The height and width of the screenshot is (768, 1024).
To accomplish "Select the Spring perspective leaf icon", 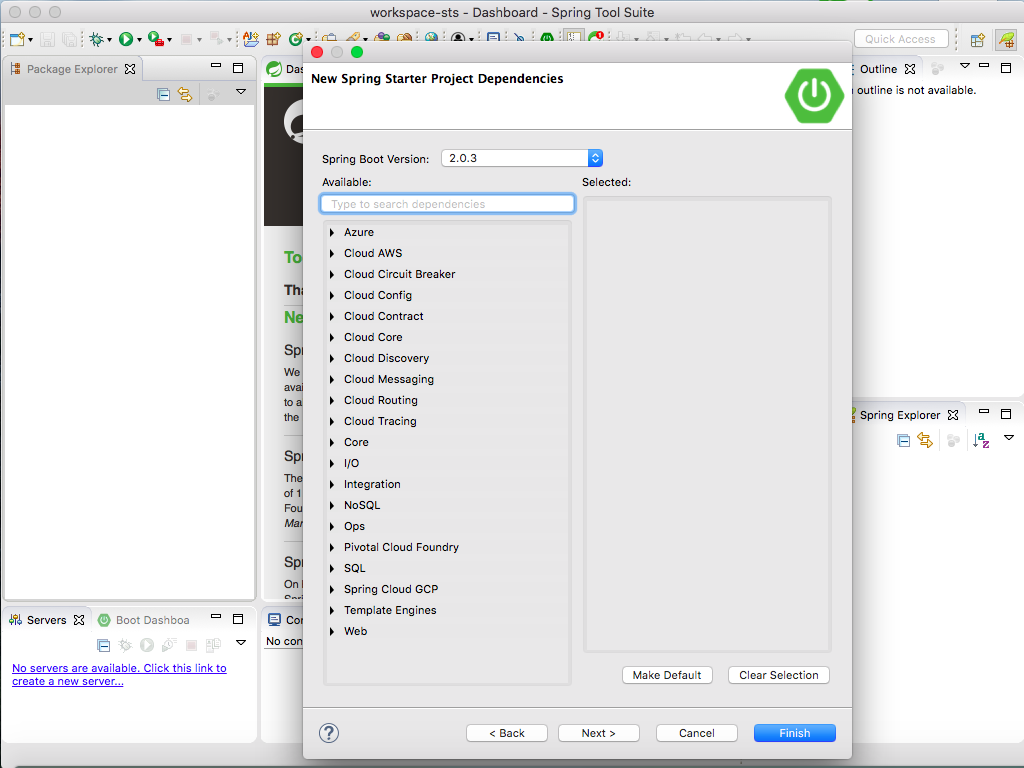I will (x=1006, y=40).
